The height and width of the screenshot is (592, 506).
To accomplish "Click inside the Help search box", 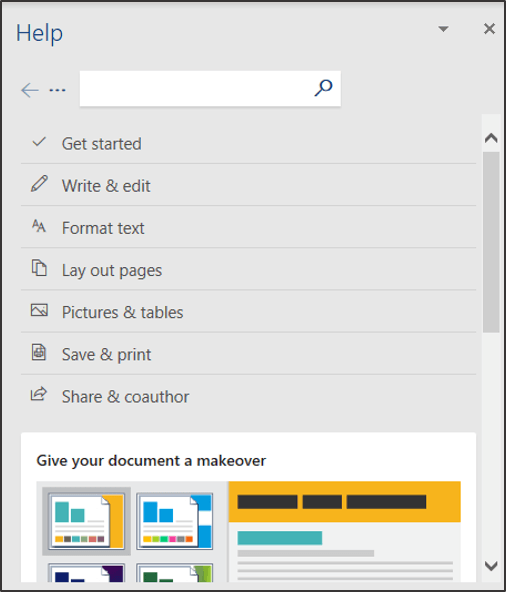I will coord(196,88).
